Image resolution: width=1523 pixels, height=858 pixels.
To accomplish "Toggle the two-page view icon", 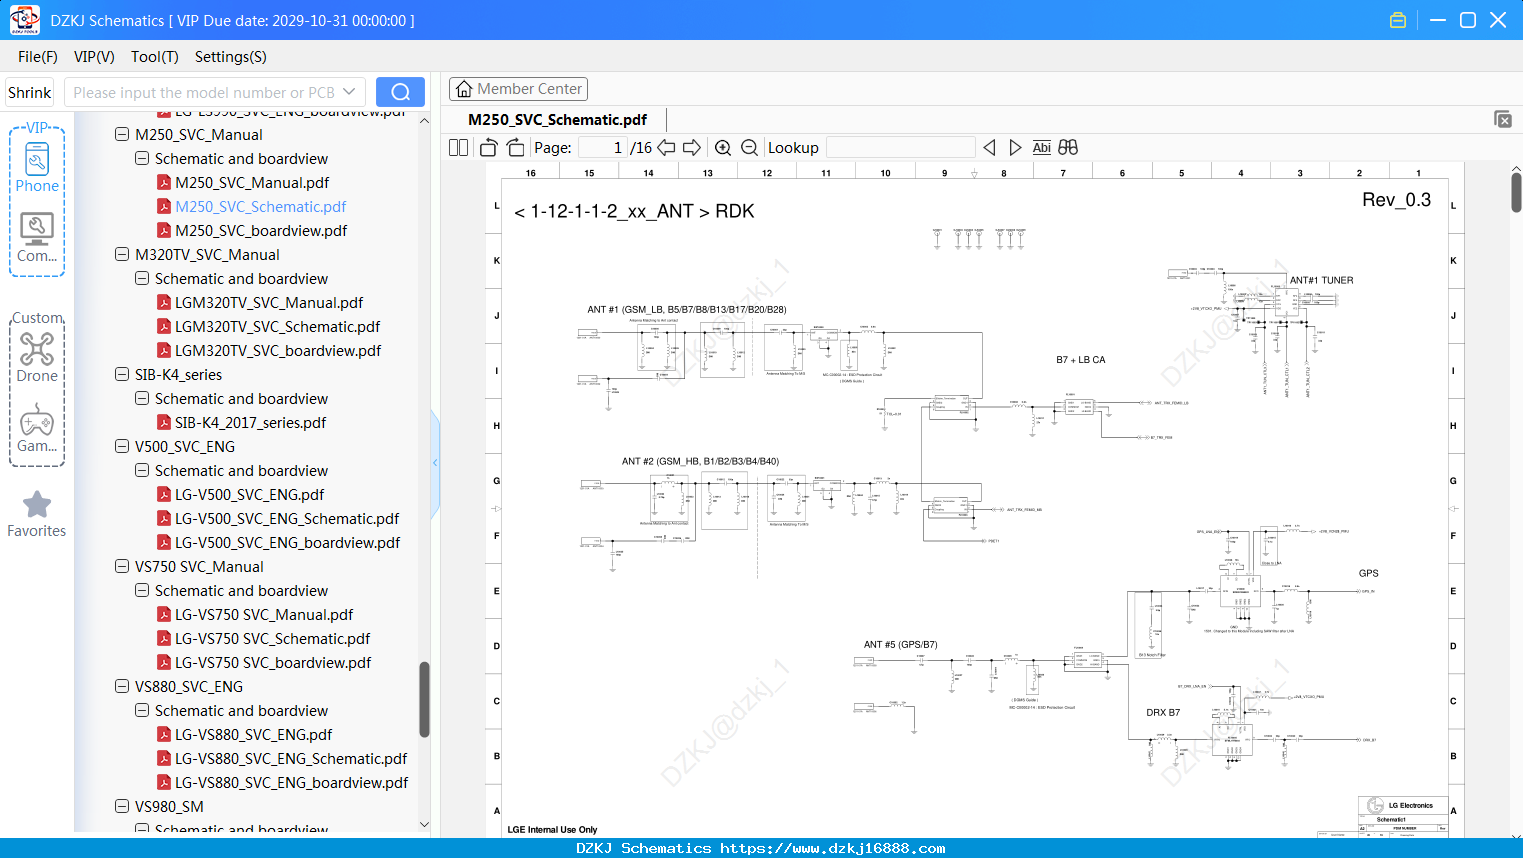I will click(458, 147).
